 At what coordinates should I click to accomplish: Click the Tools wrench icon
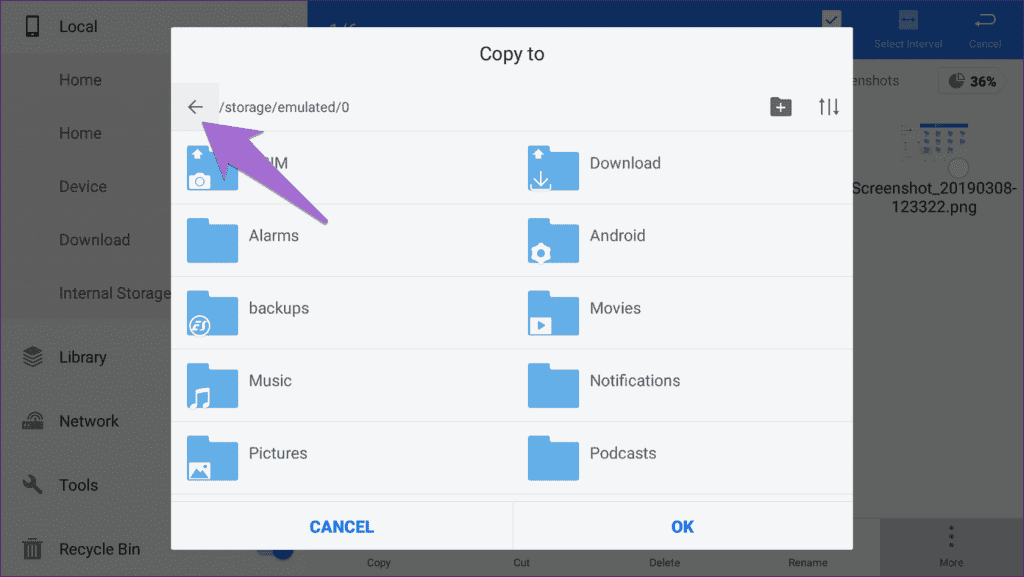32,484
